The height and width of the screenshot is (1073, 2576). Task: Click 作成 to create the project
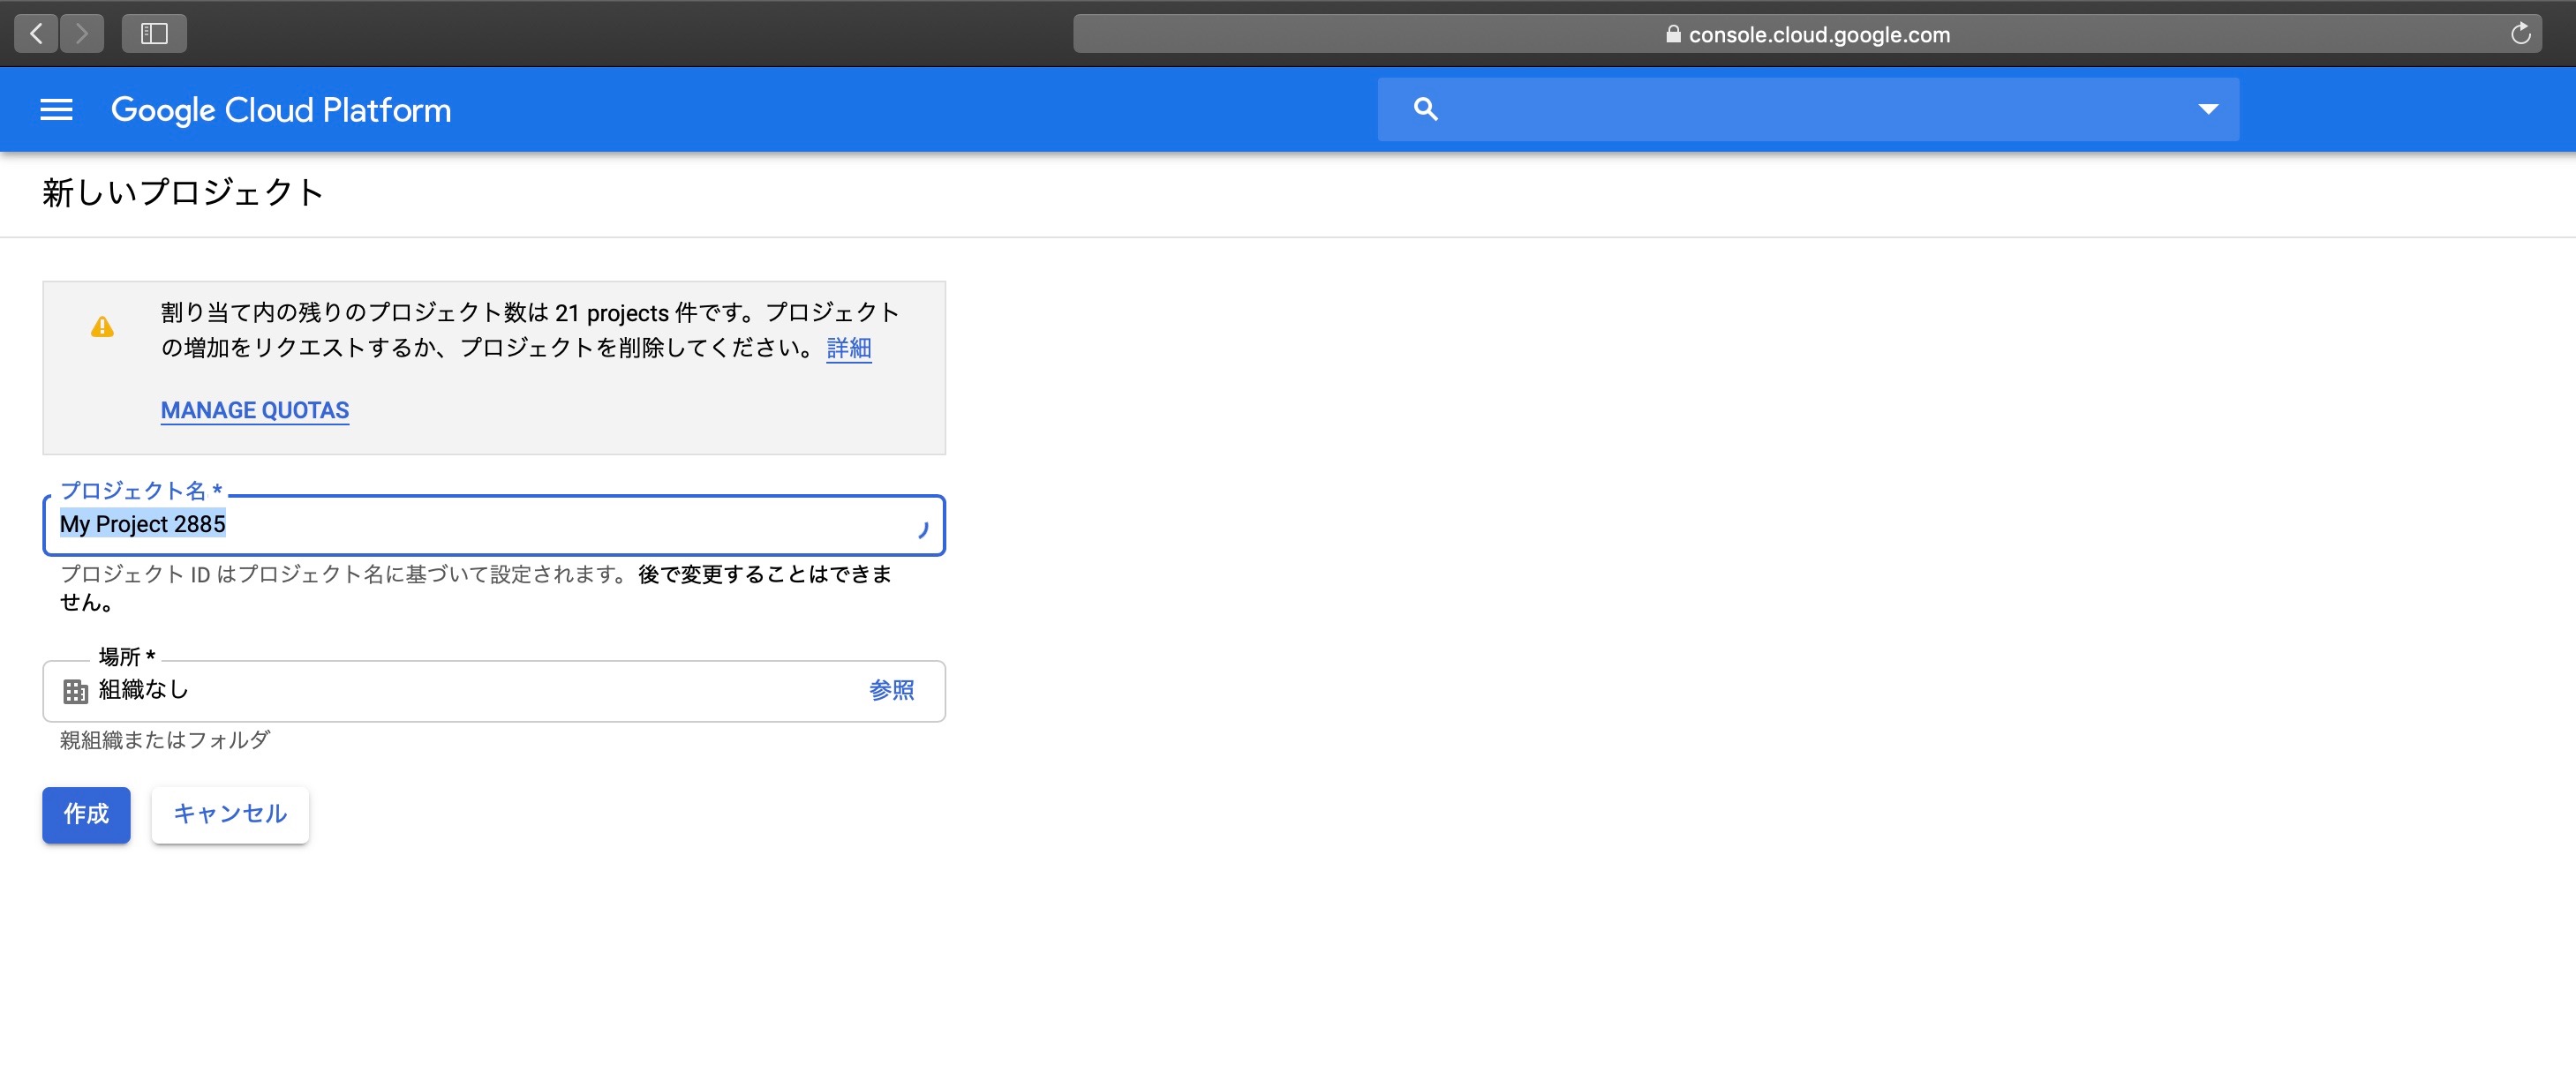(86, 815)
